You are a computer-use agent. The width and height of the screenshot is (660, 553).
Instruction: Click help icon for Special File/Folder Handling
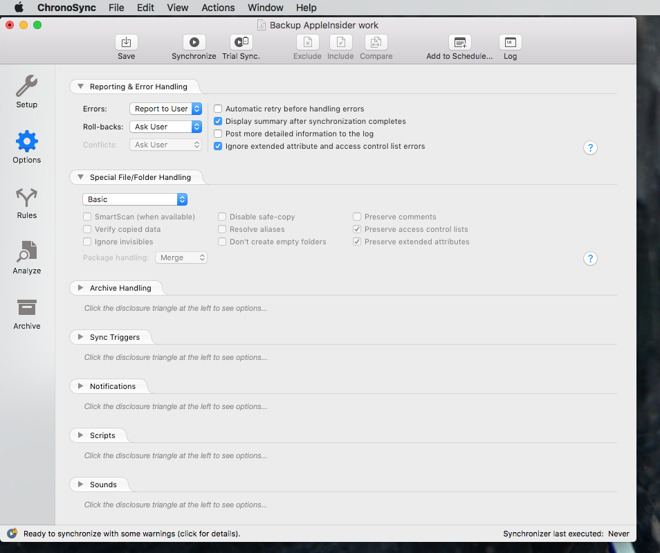click(590, 258)
